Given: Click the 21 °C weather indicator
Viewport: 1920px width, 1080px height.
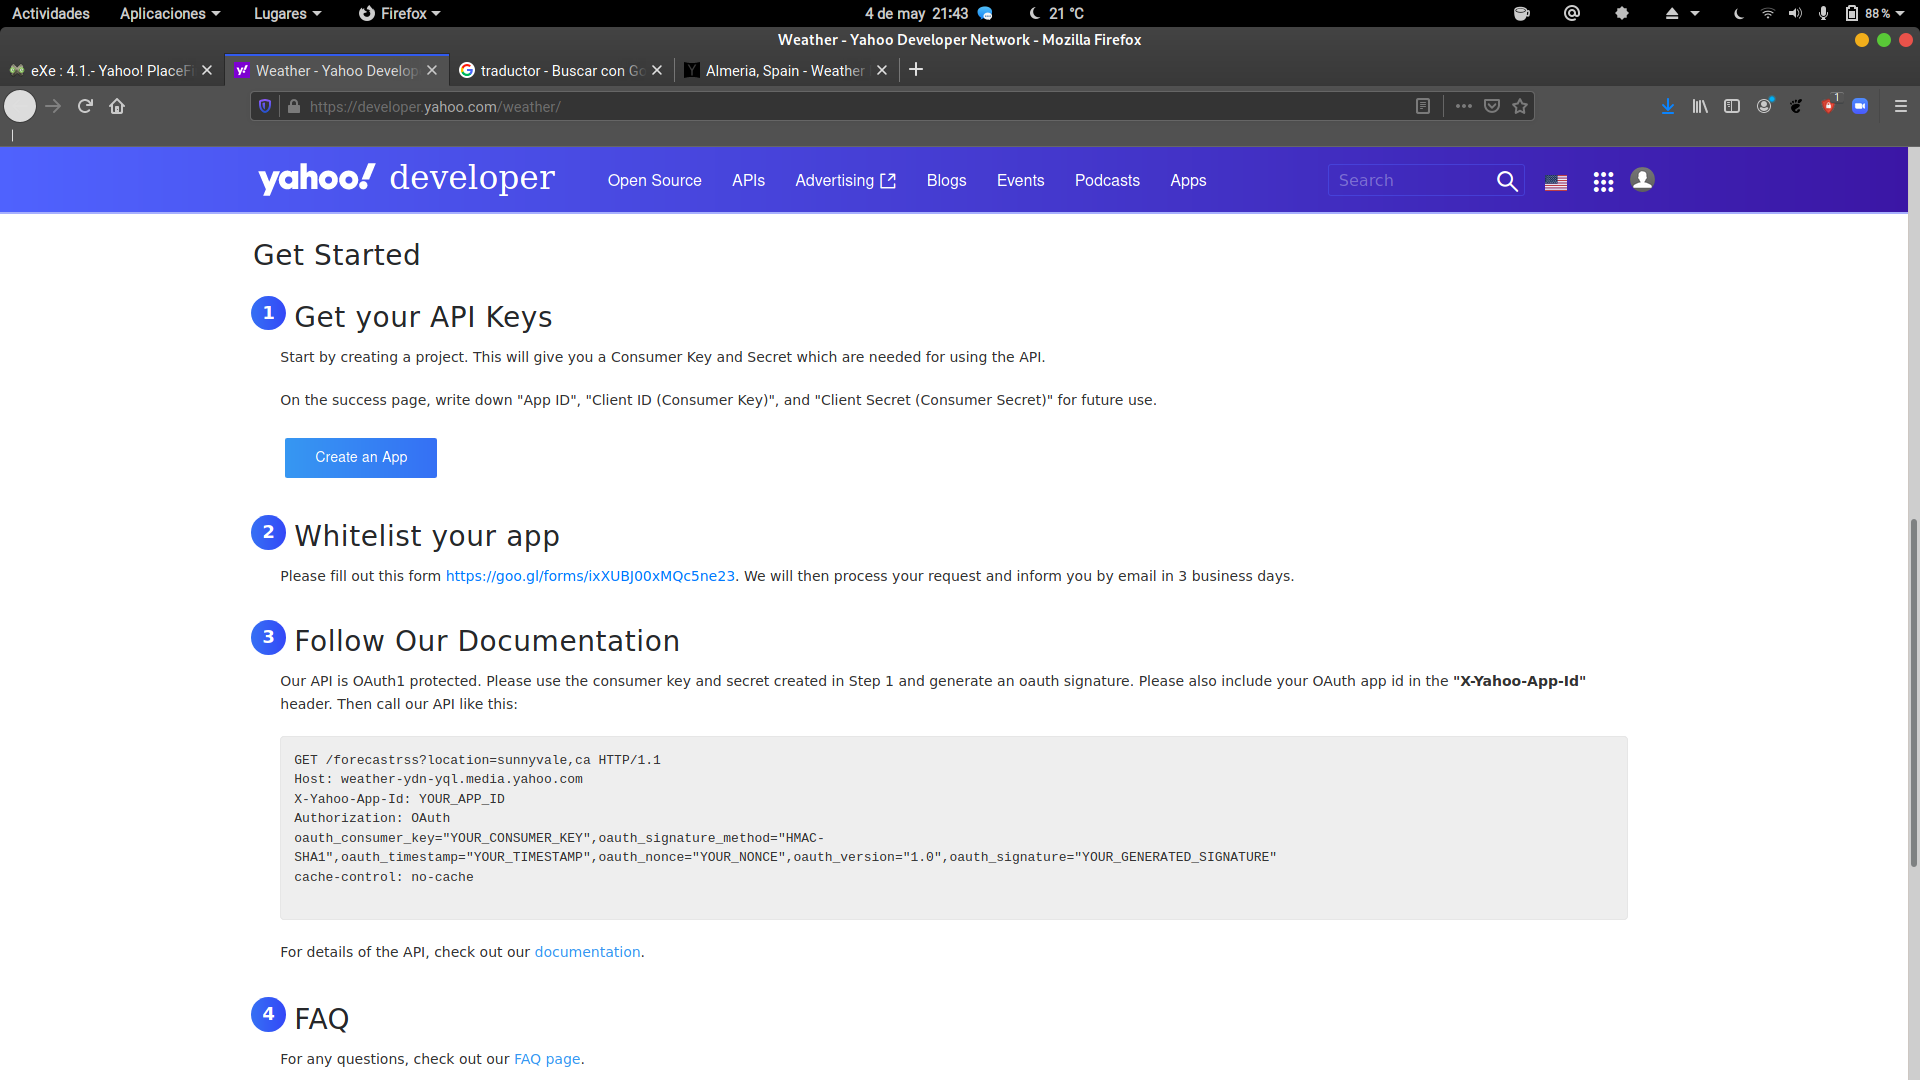Looking at the screenshot, I should point(1057,14).
